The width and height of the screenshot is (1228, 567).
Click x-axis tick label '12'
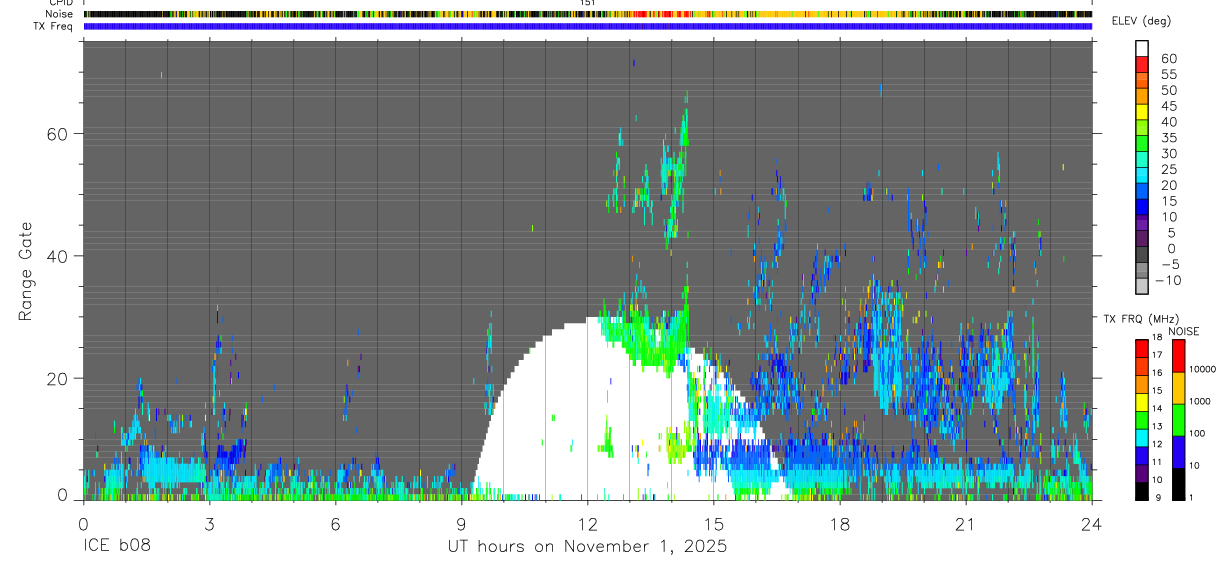[587, 524]
